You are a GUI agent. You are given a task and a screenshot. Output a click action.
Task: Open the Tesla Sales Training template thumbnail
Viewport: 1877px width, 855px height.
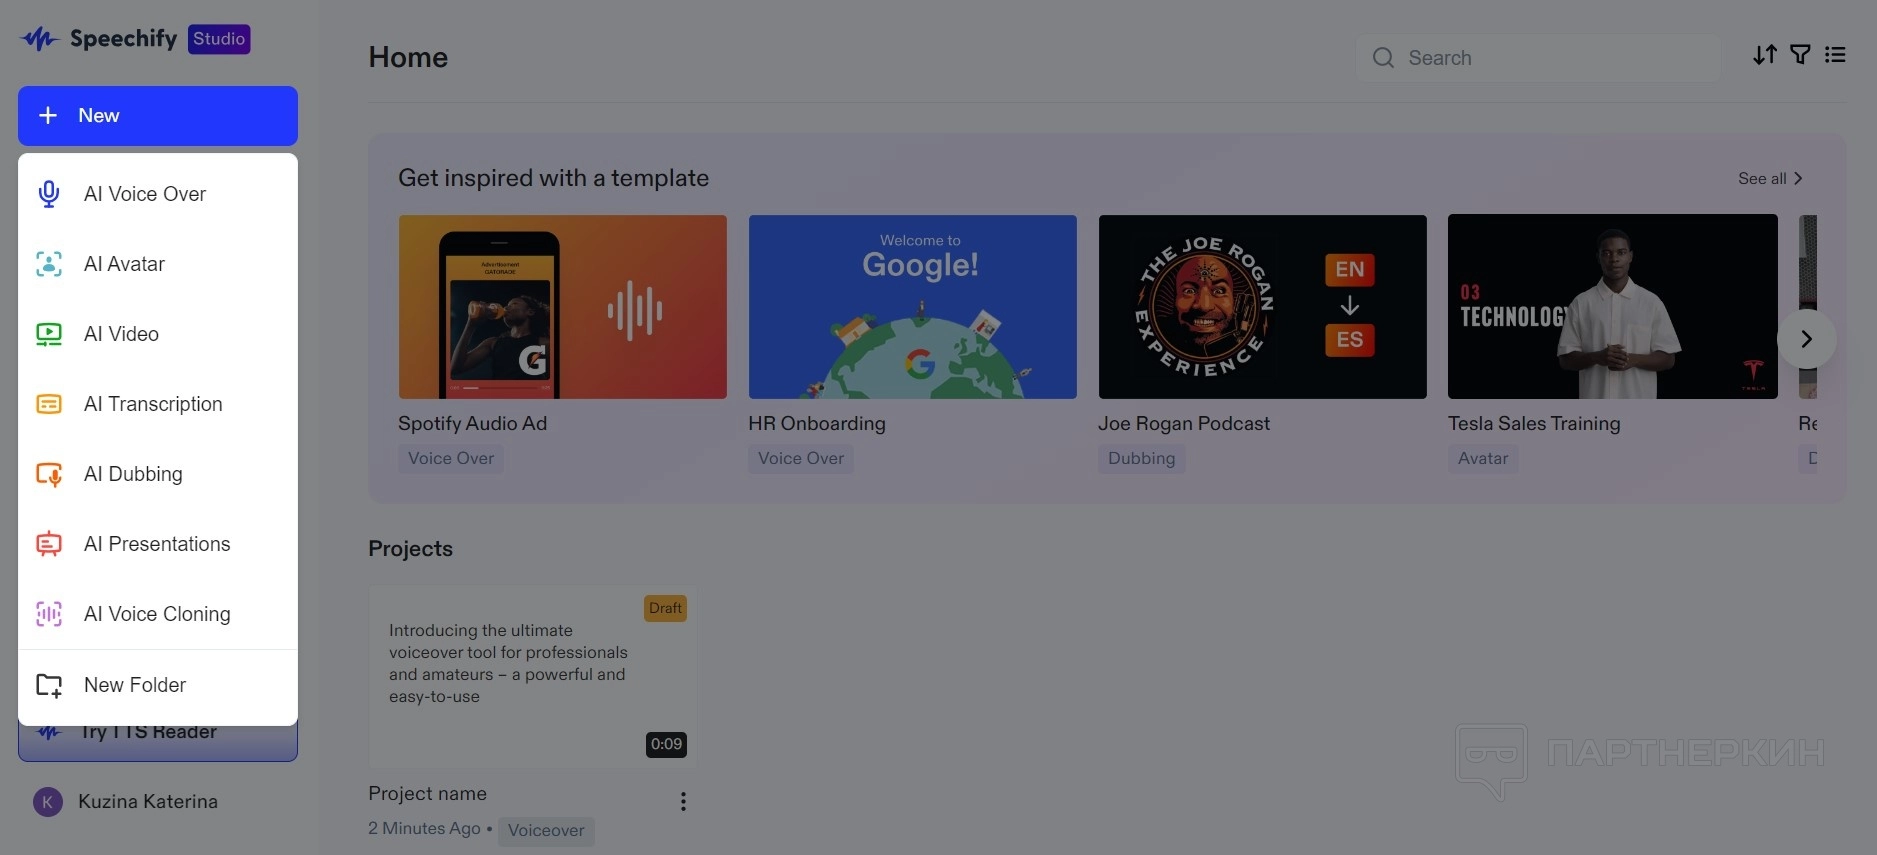(x=1613, y=307)
